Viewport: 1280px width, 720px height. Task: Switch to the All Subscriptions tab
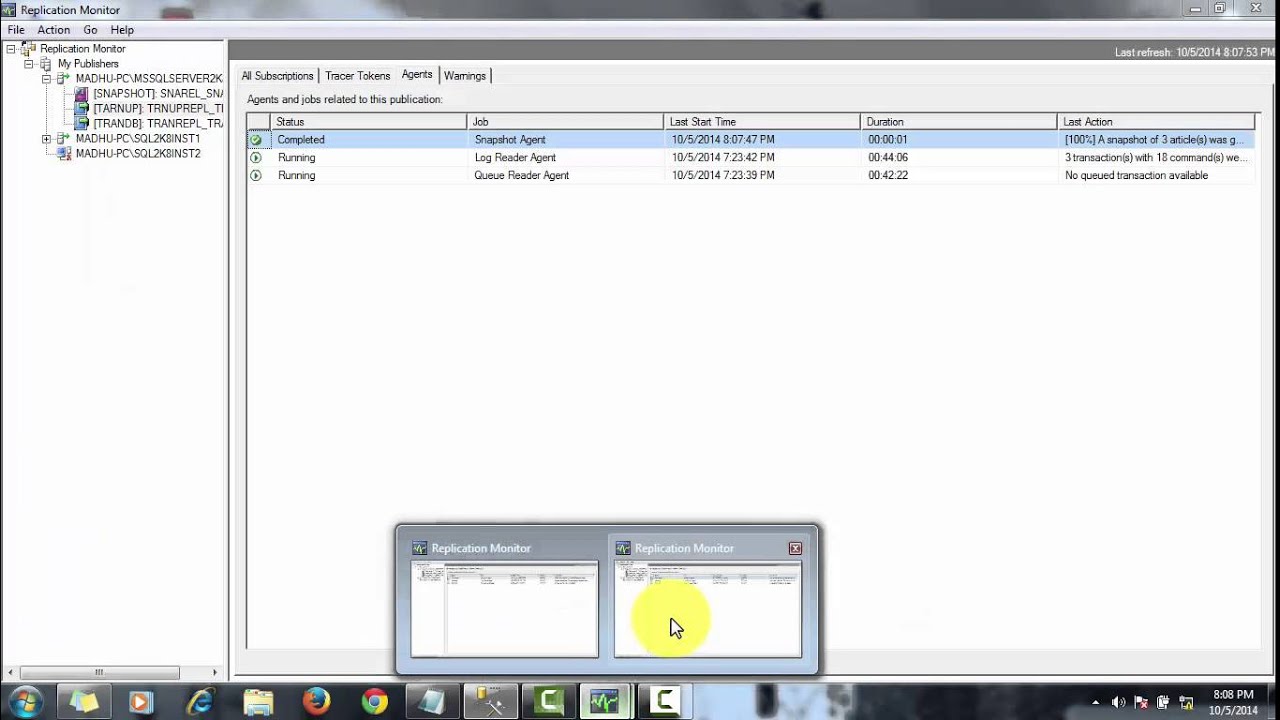click(277, 76)
